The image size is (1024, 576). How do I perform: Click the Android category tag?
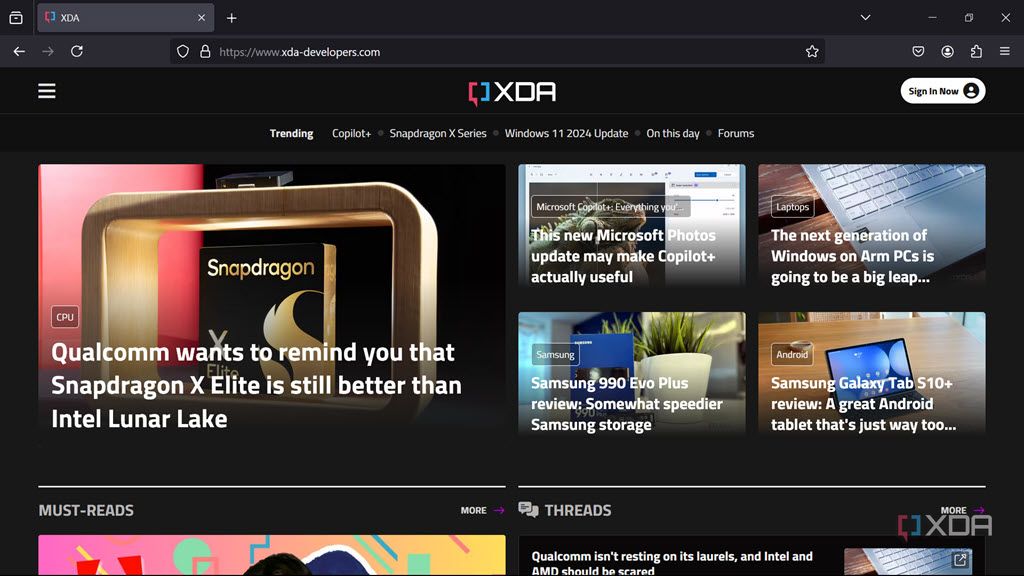(792, 355)
